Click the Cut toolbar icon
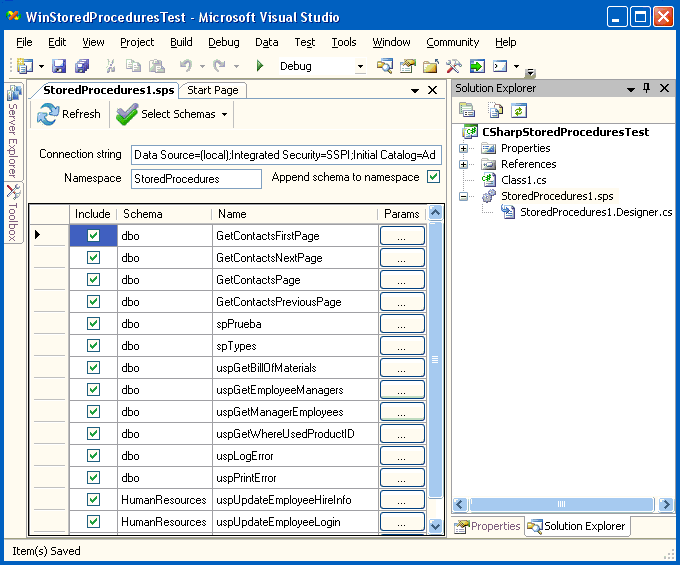The width and height of the screenshot is (680, 565). [111, 66]
